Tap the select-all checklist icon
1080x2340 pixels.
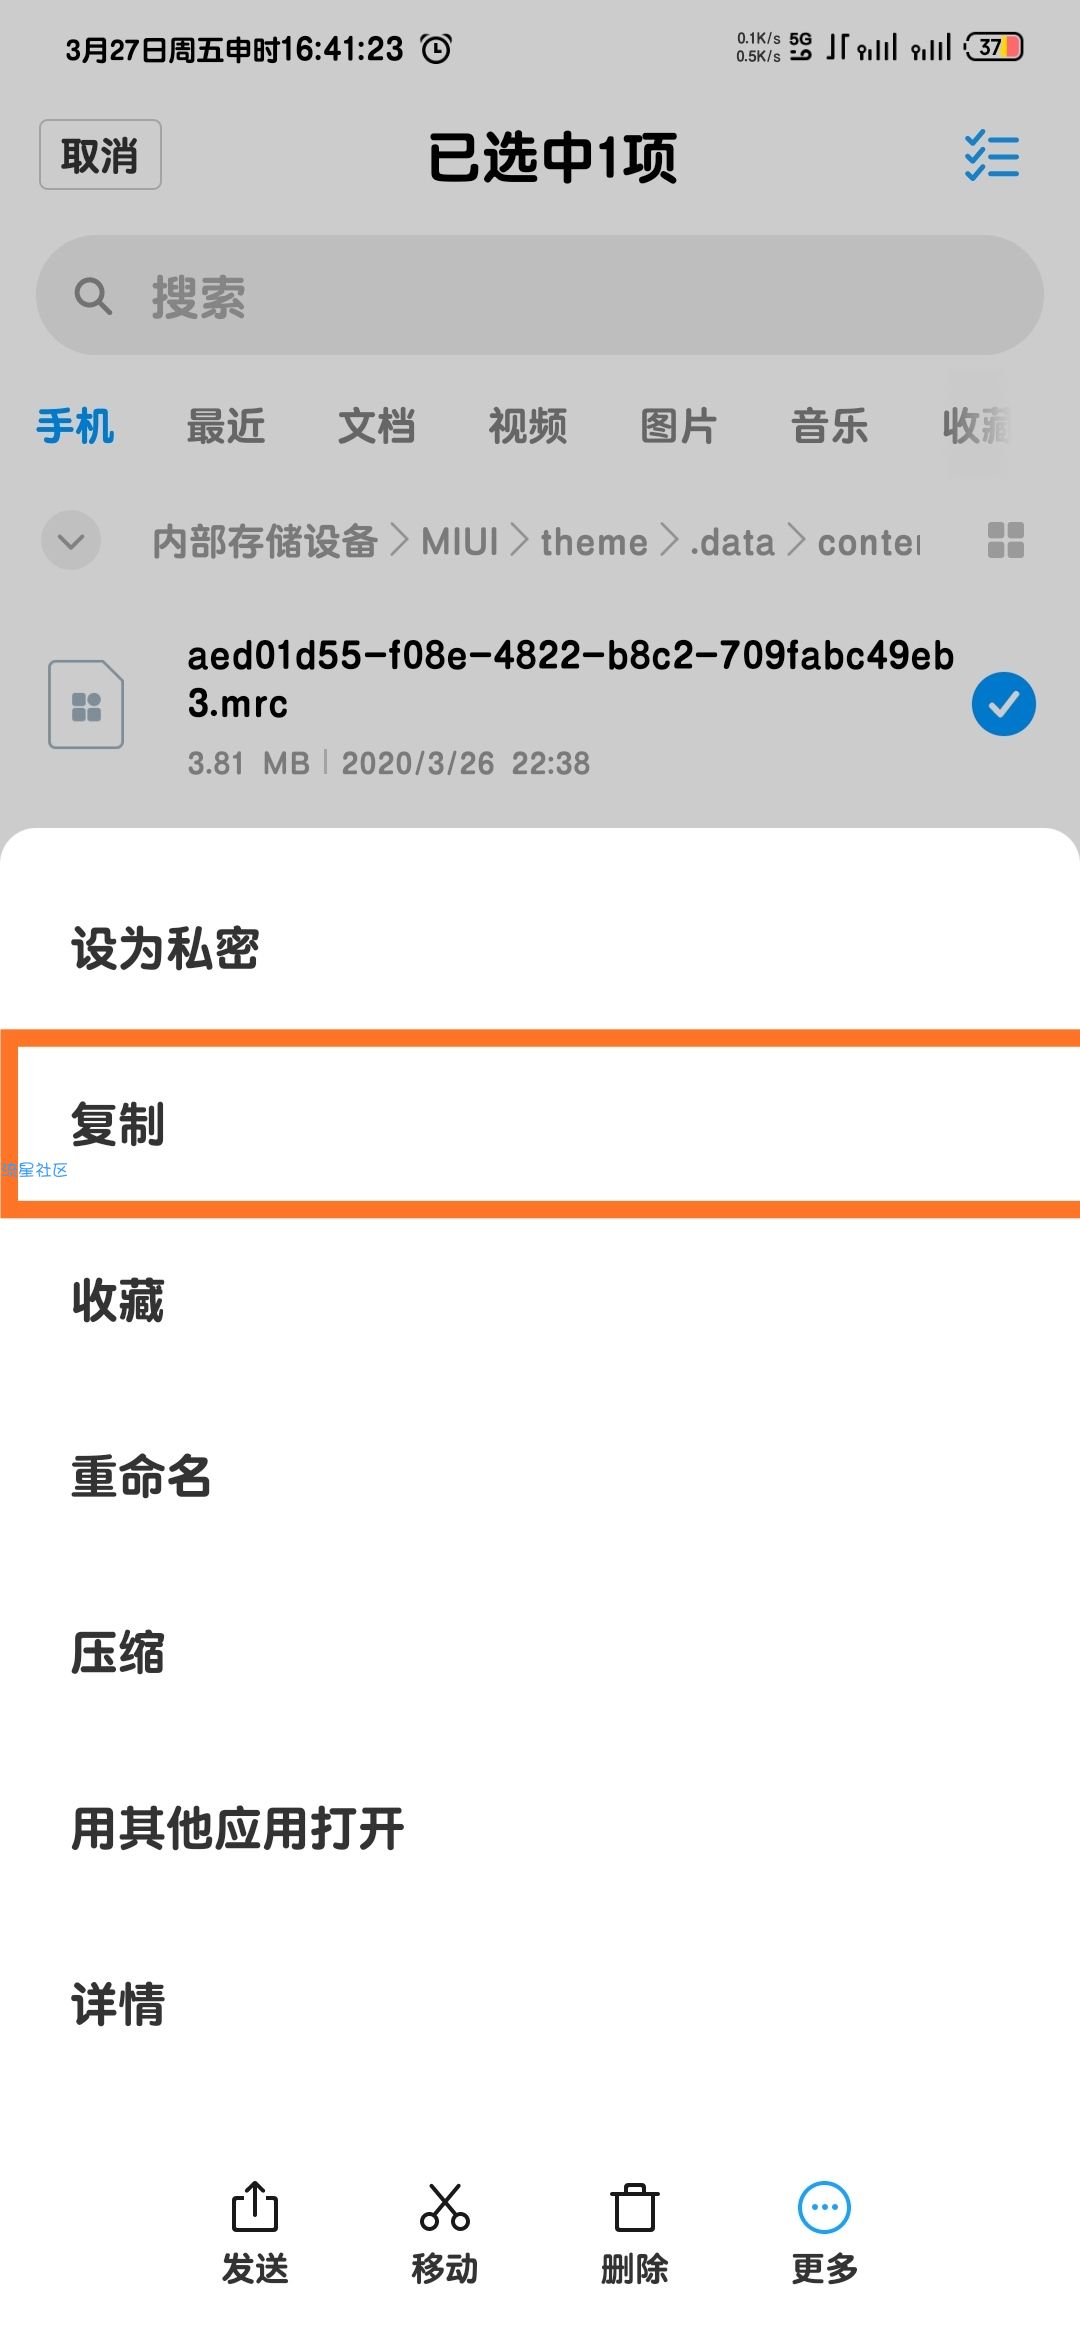[992, 156]
